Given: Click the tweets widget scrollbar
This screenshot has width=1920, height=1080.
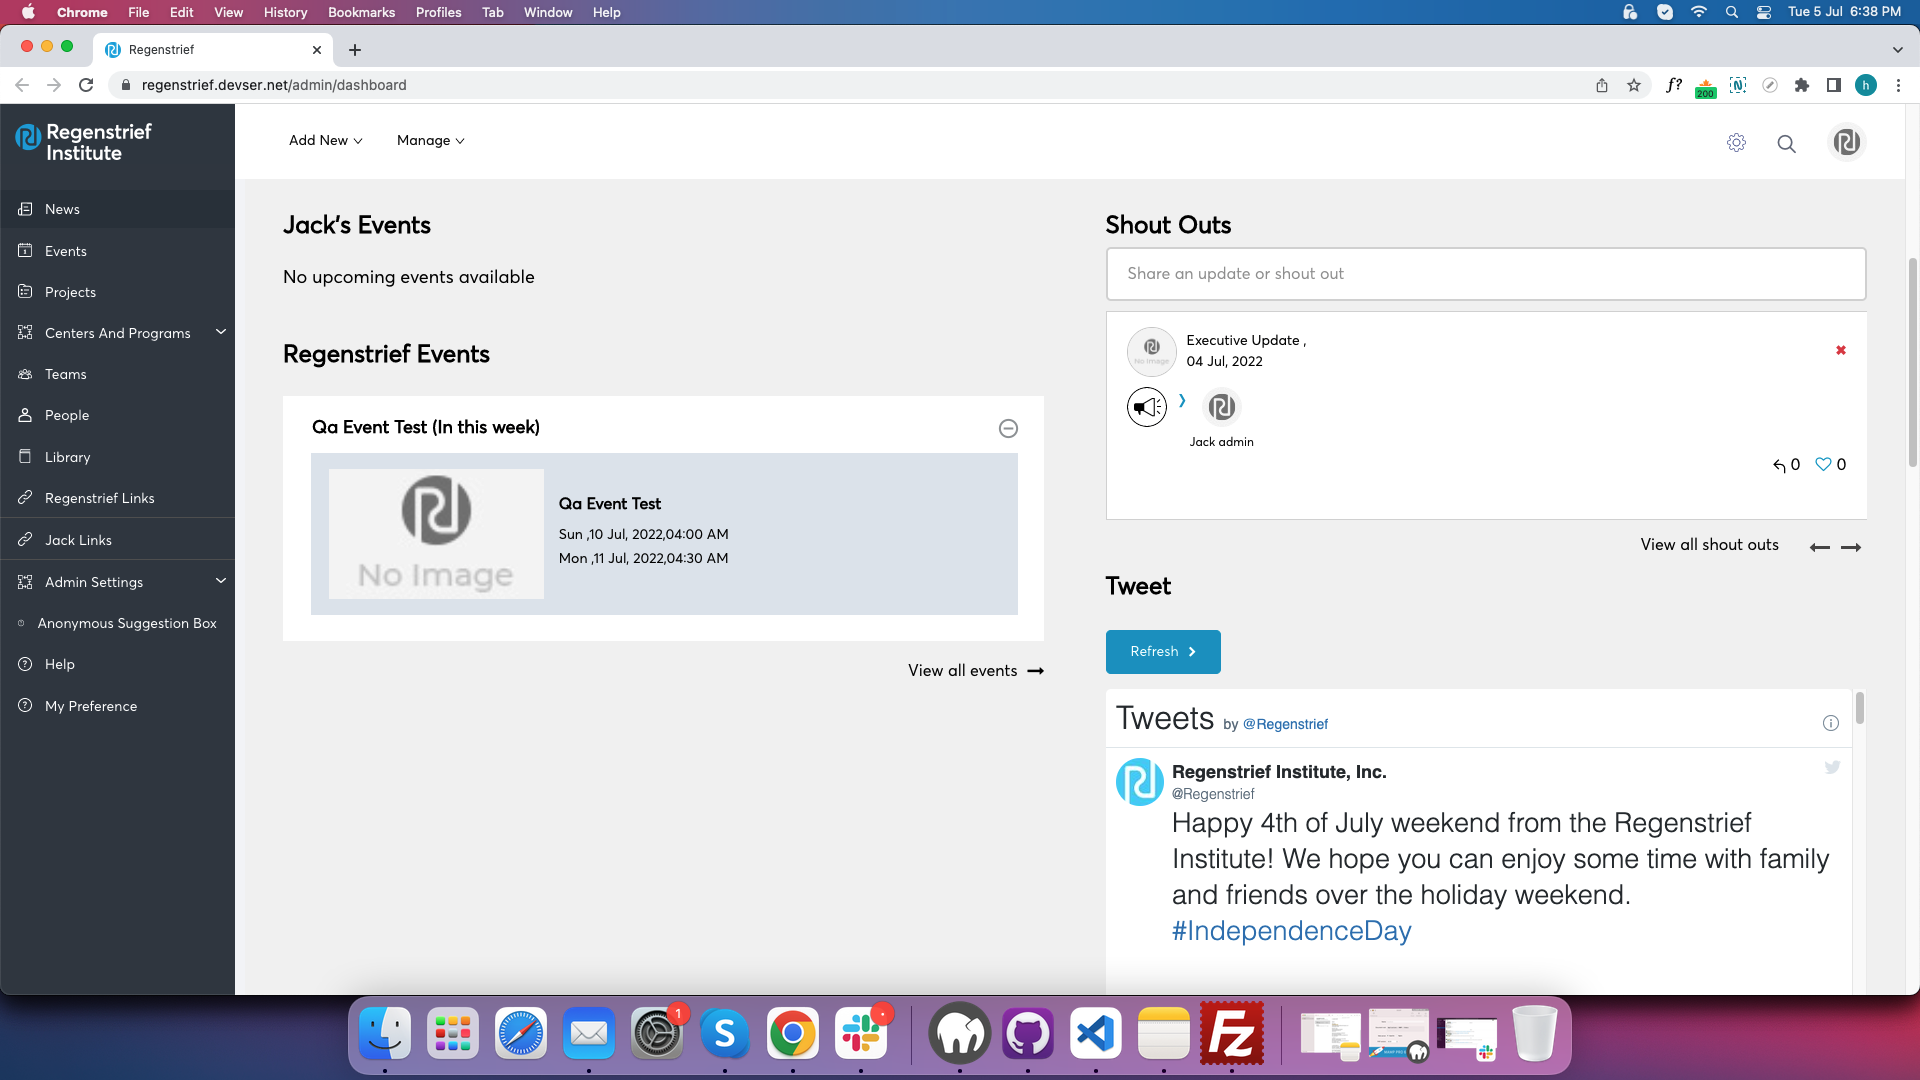Looking at the screenshot, I should click(x=1860, y=708).
